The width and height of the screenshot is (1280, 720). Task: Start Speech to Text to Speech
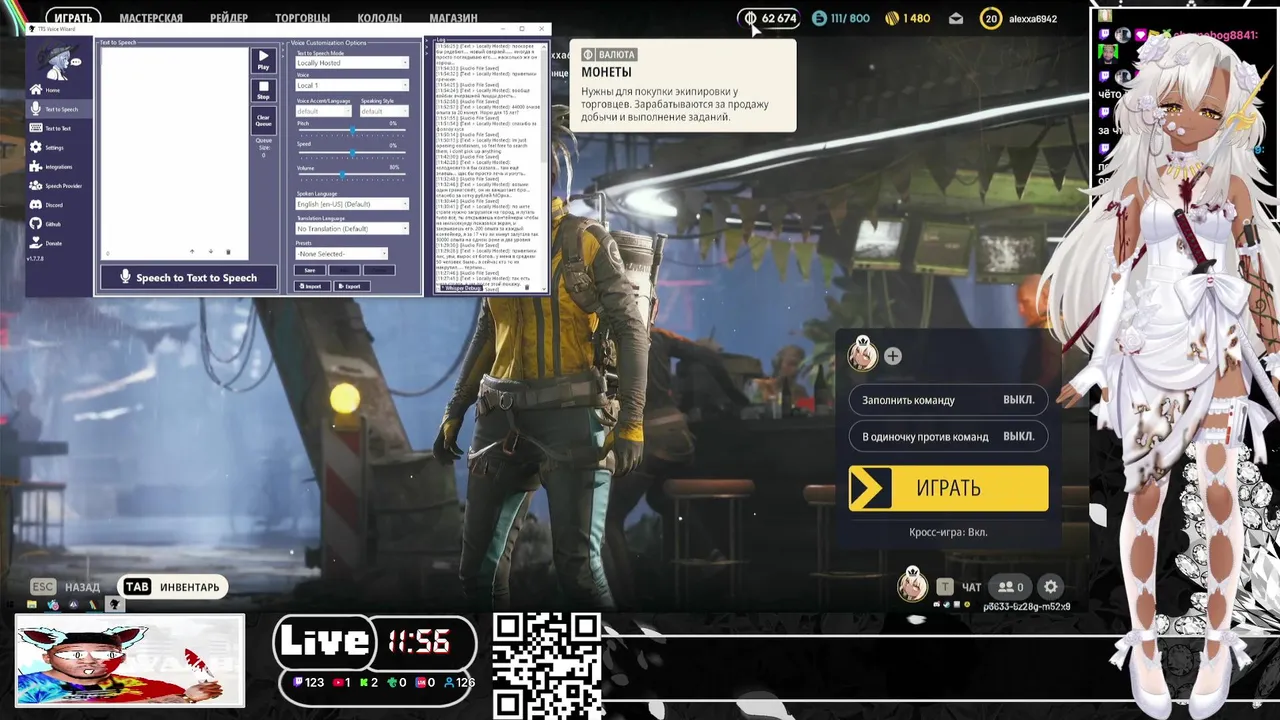[188, 278]
